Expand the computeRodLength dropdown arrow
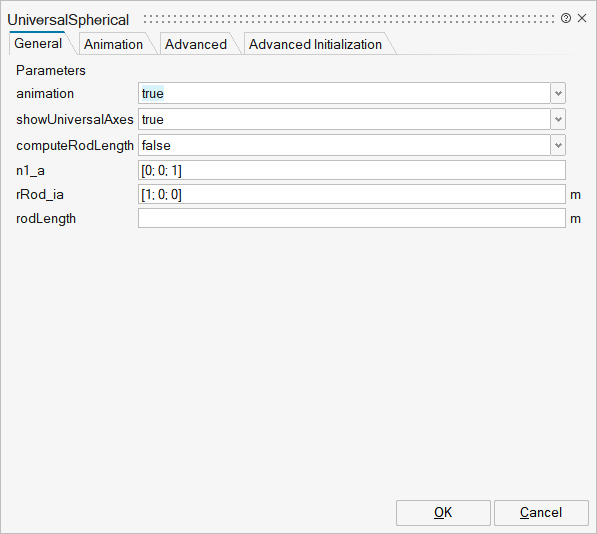Viewport: 597px width, 534px height. pos(558,145)
